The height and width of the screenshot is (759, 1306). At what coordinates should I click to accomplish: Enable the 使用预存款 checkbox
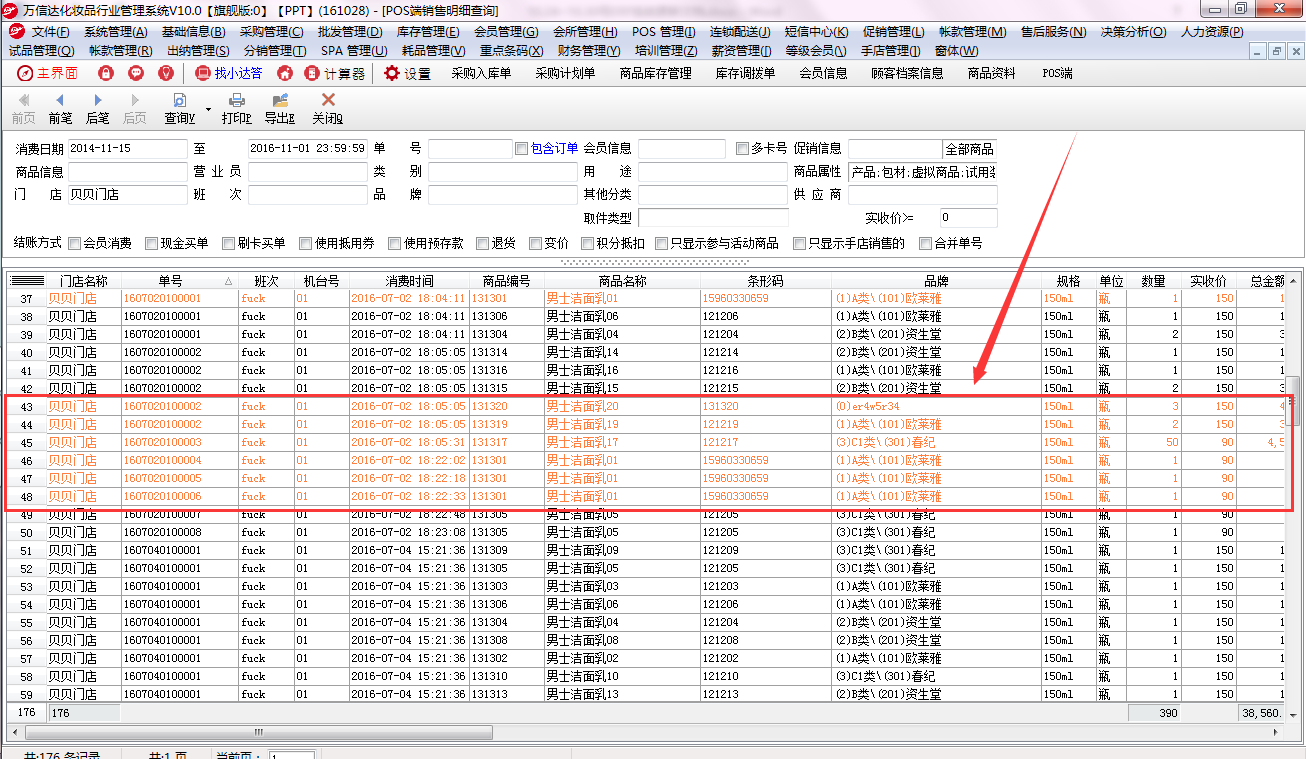pyautogui.click(x=394, y=243)
